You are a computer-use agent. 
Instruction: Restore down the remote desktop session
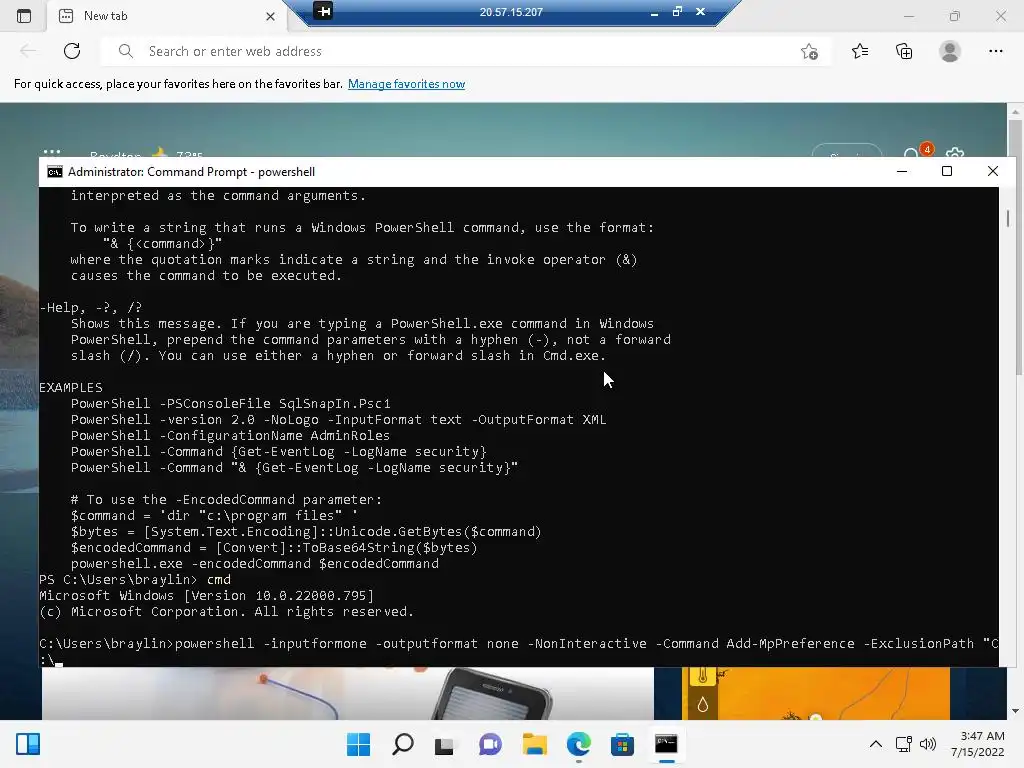click(x=677, y=12)
